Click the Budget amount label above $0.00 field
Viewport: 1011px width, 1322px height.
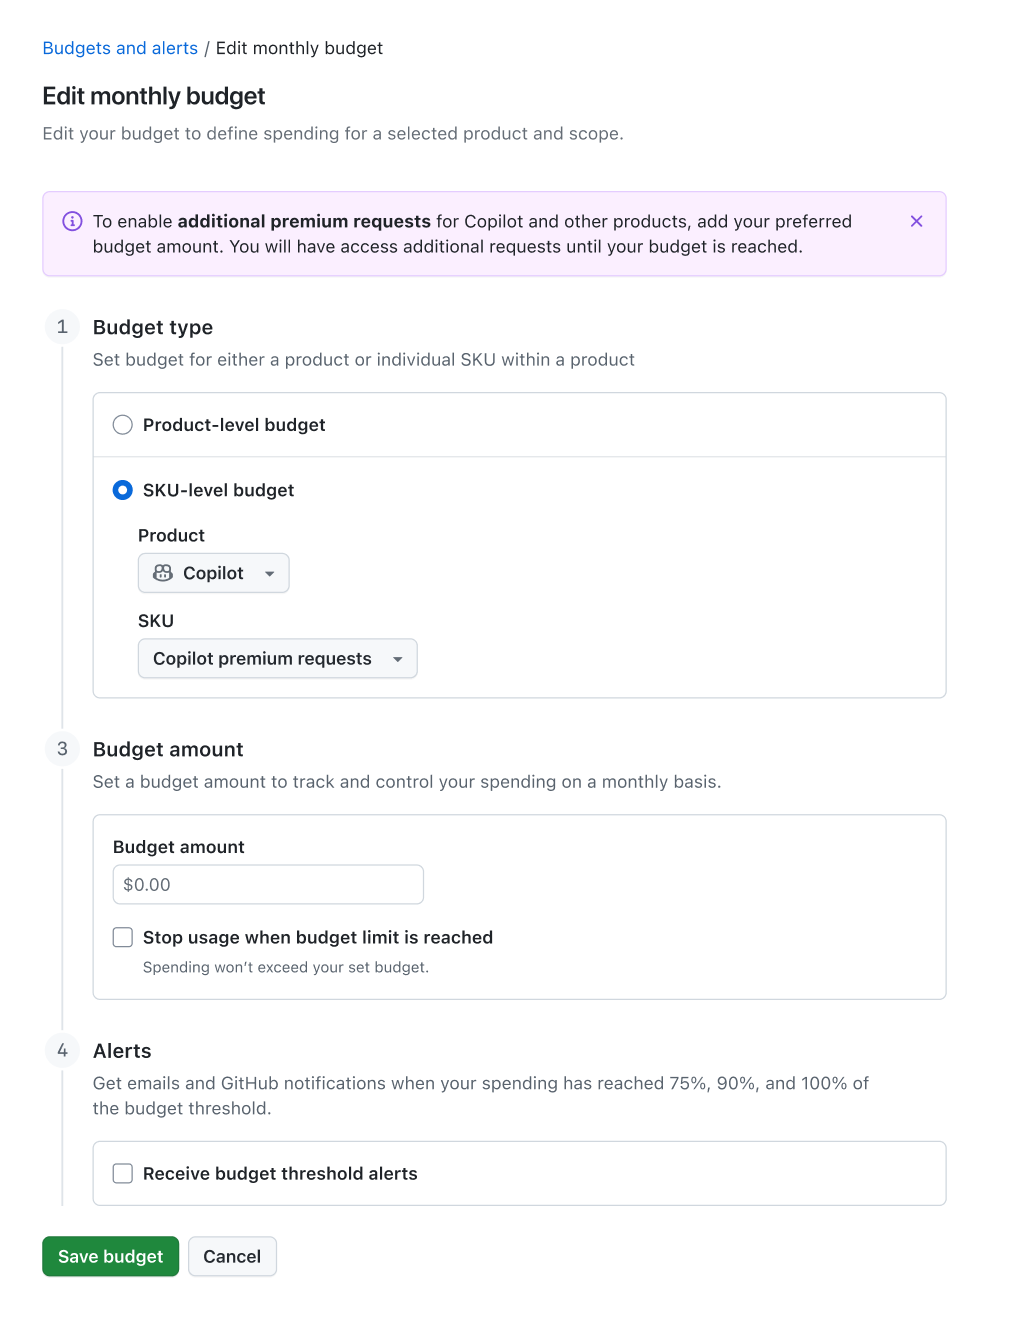coord(178,847)
